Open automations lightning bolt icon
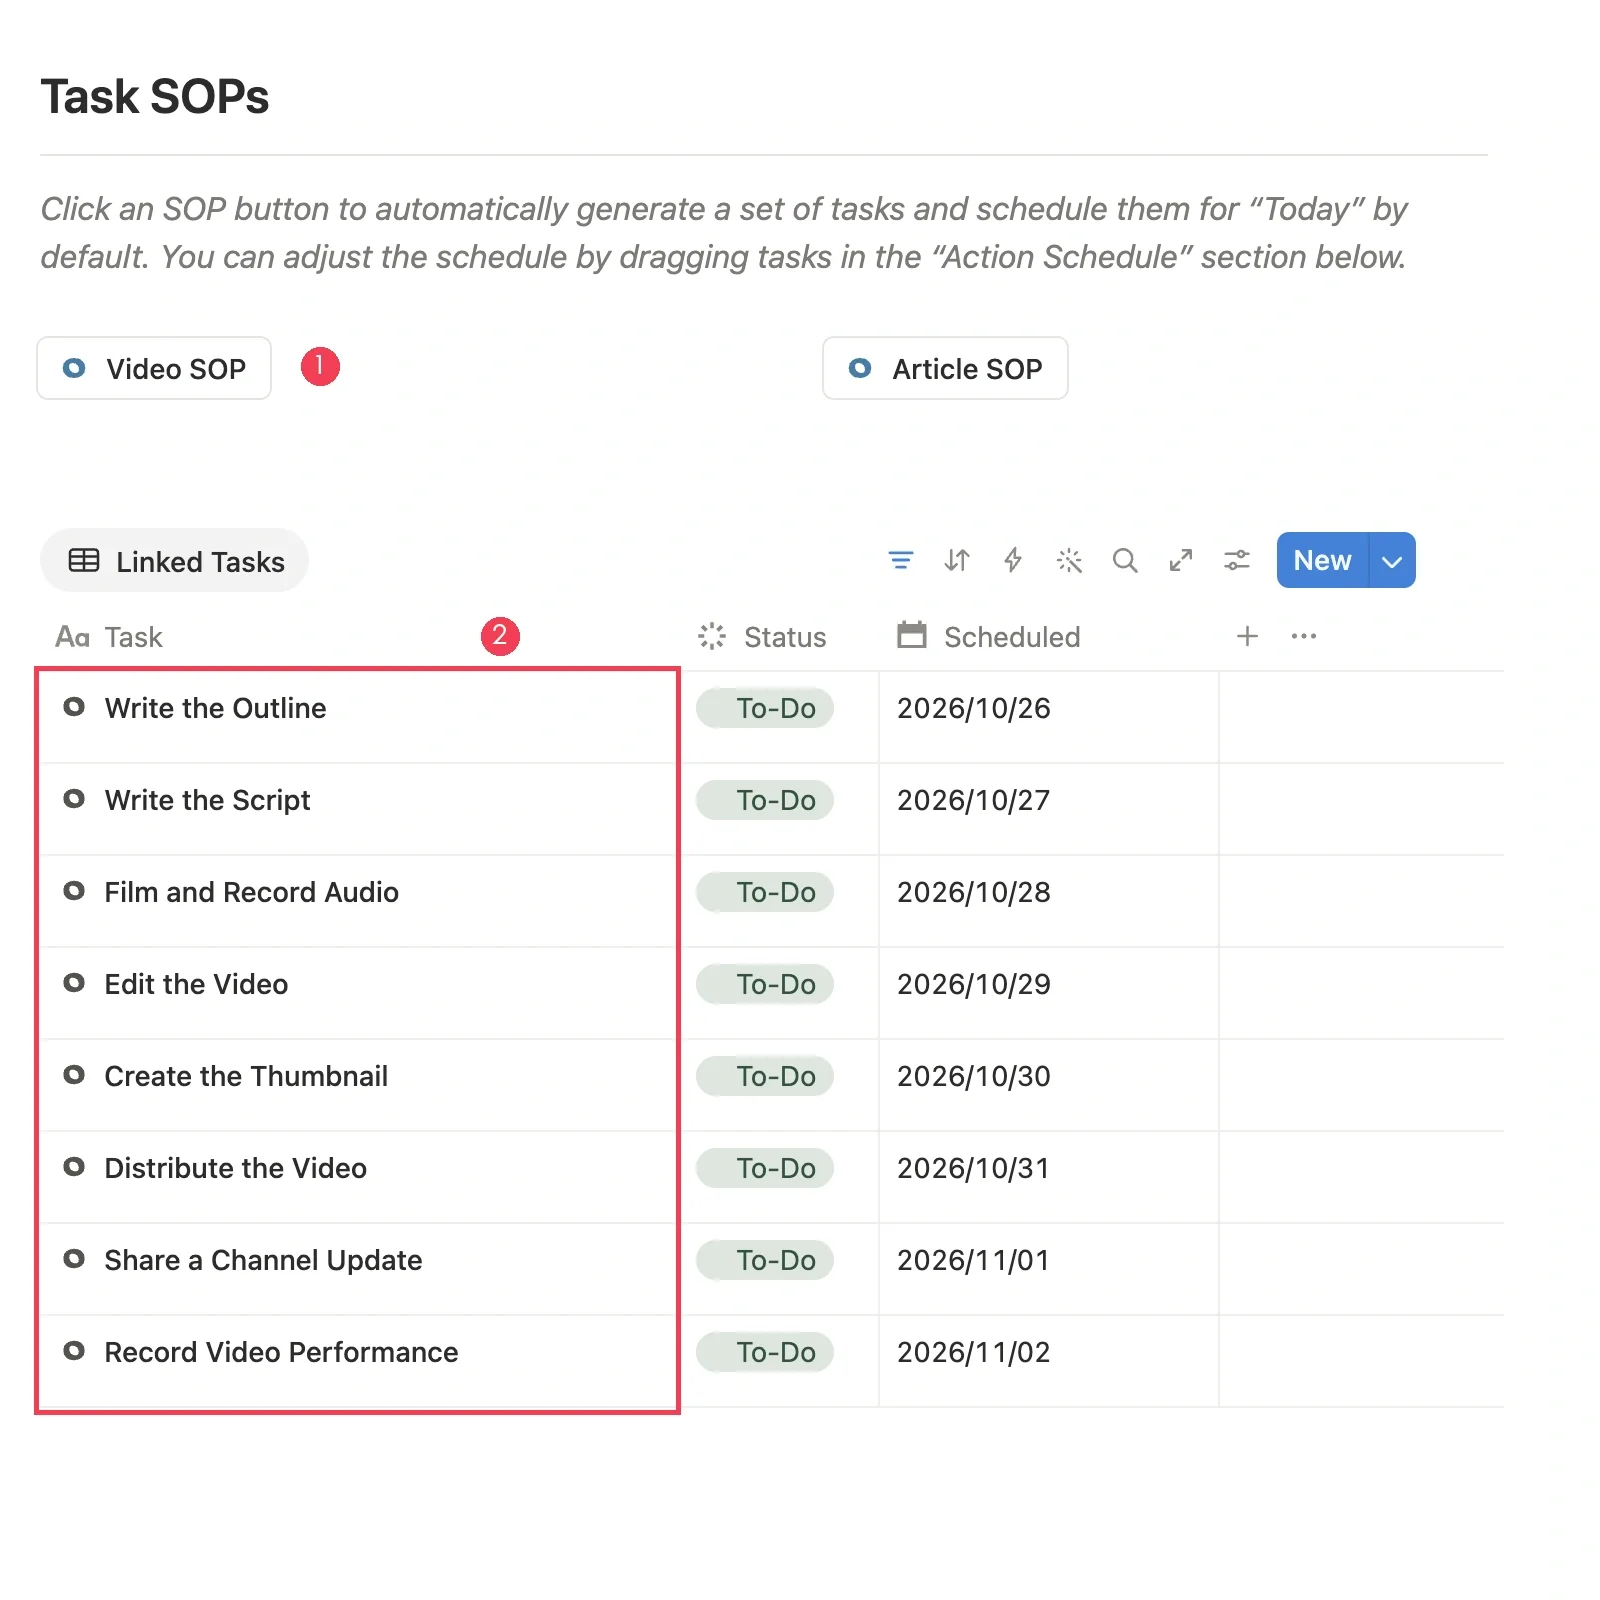This screenshot has height=1600, width=1600. pyautogui.click(x=1013, y=560)
